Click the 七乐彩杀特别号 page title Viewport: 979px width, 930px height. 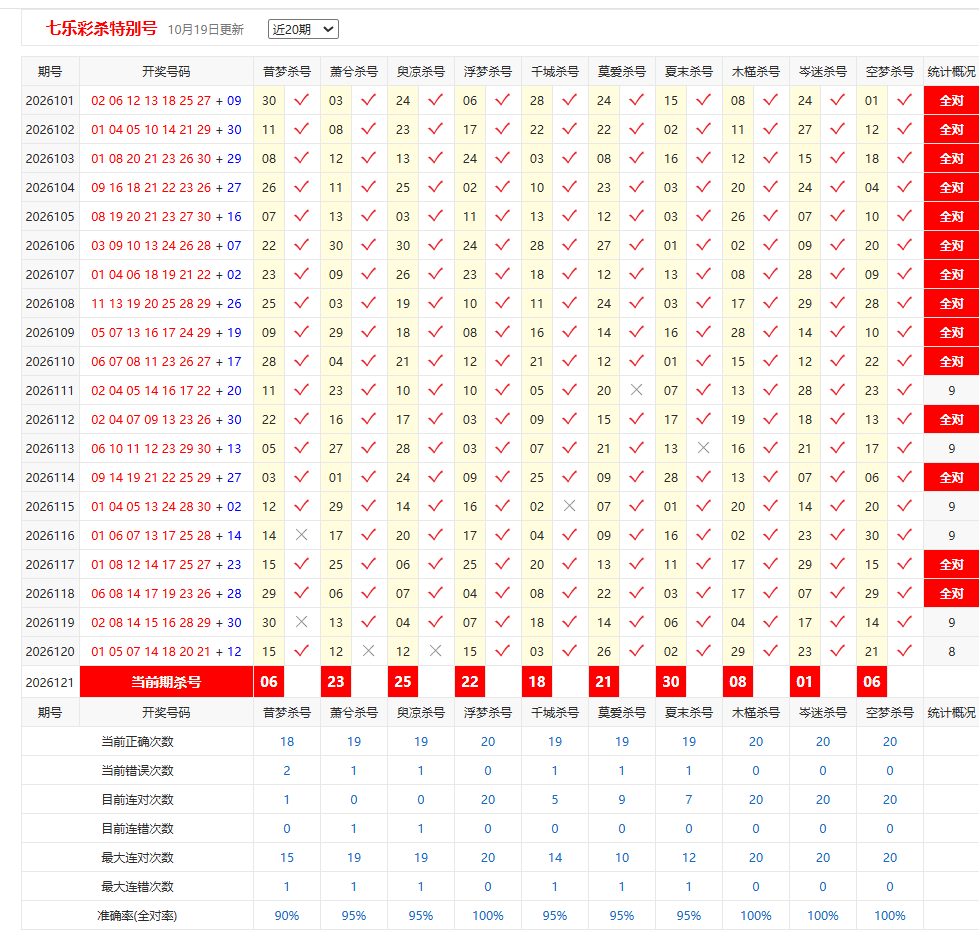pyautogui.click(x=101, y=29)
